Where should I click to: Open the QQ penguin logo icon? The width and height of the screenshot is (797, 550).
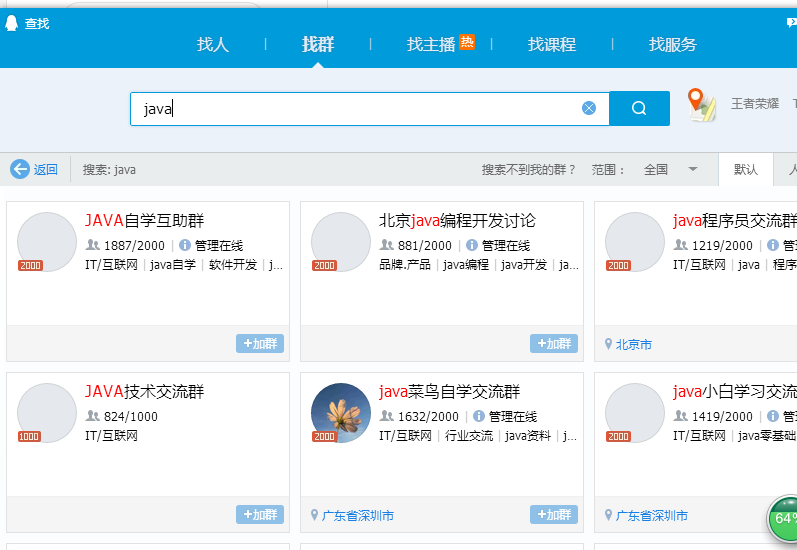tap(12, 23)
